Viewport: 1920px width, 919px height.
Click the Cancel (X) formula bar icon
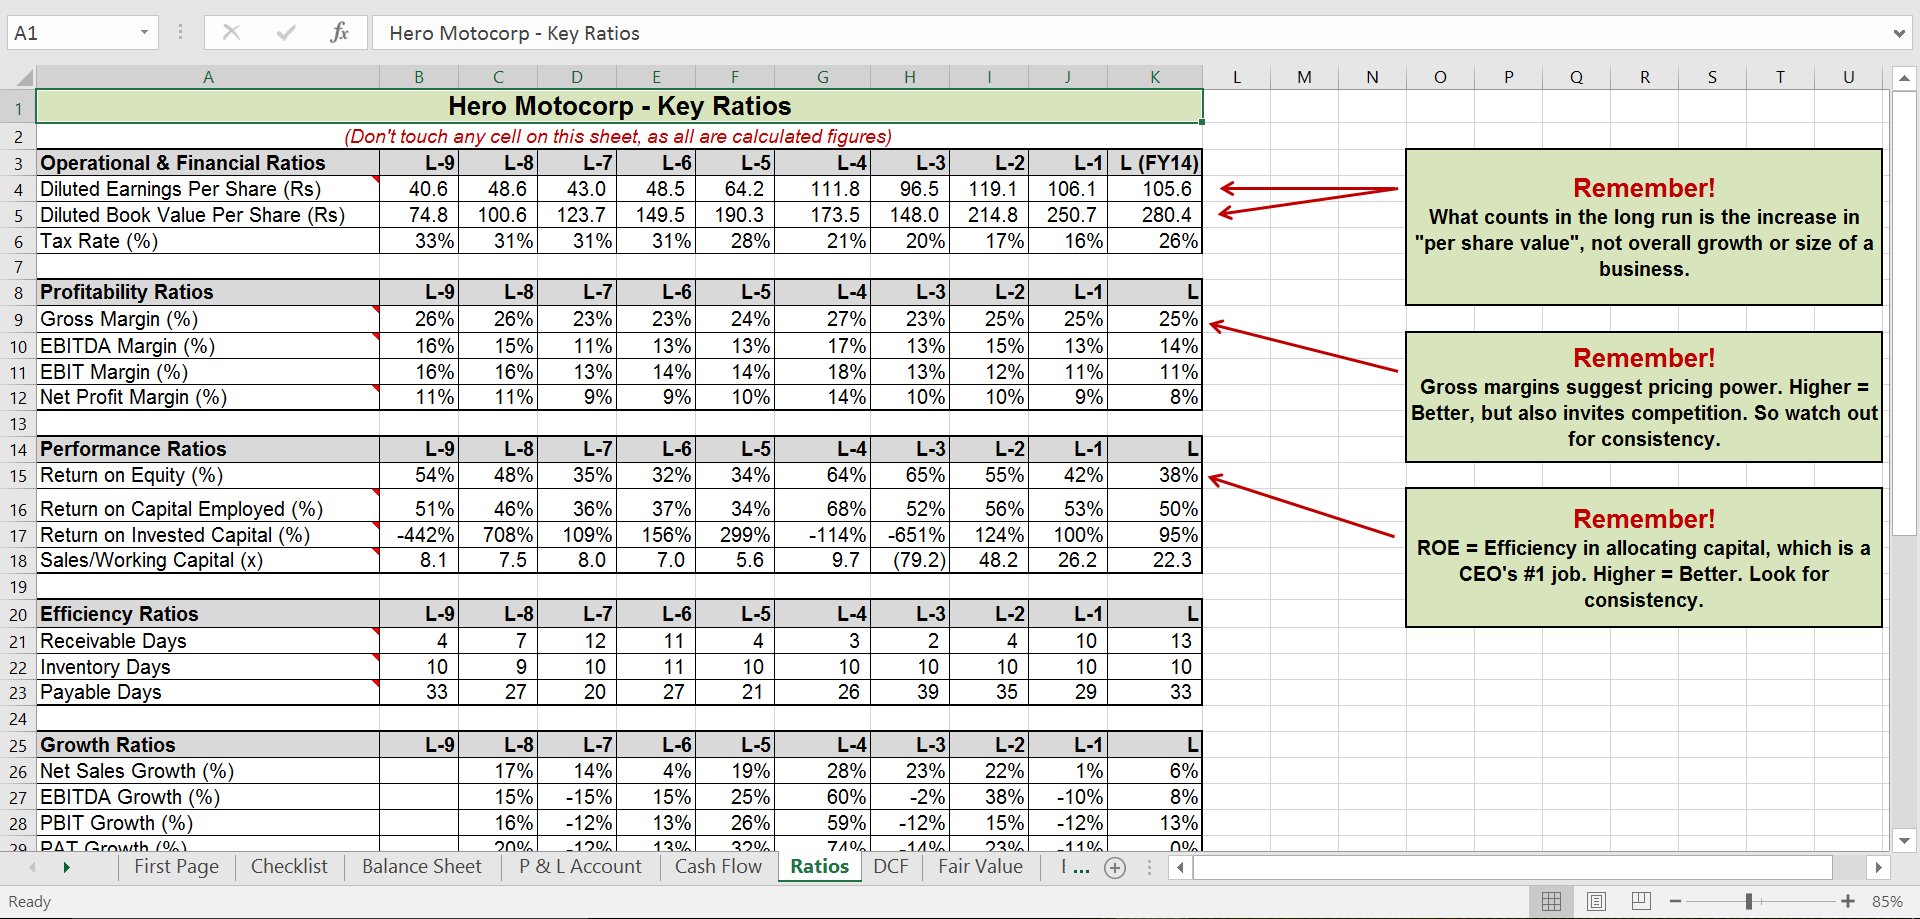pyautogui.click(x=231, y=33)
